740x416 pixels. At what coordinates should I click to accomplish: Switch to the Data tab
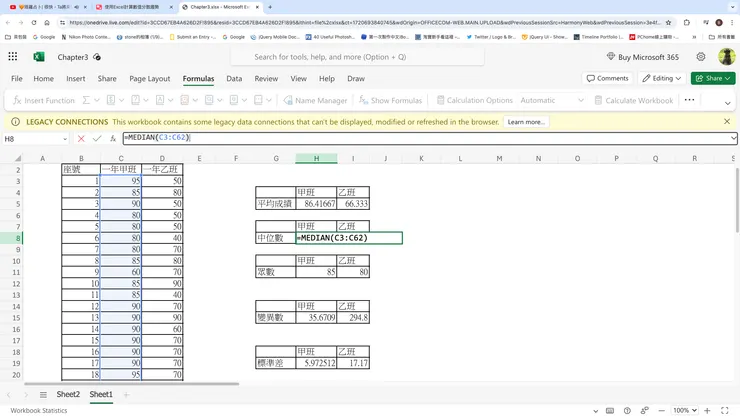point(234,78)
